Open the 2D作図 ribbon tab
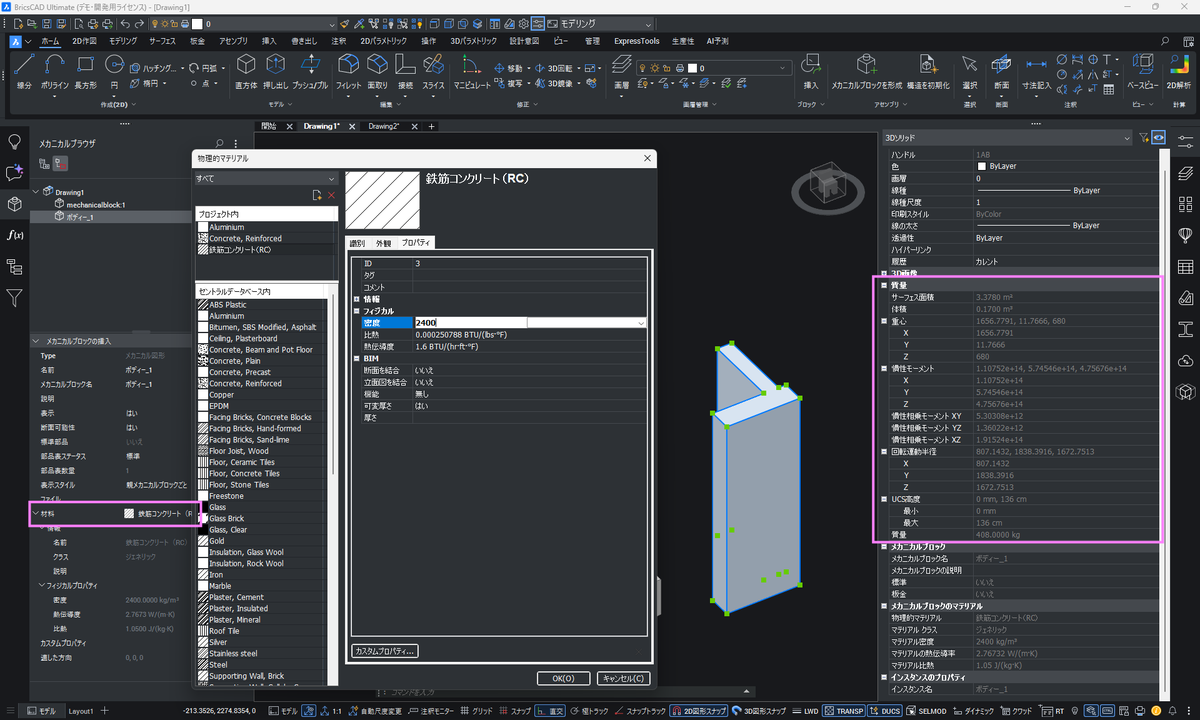 (x=85, y=41)
